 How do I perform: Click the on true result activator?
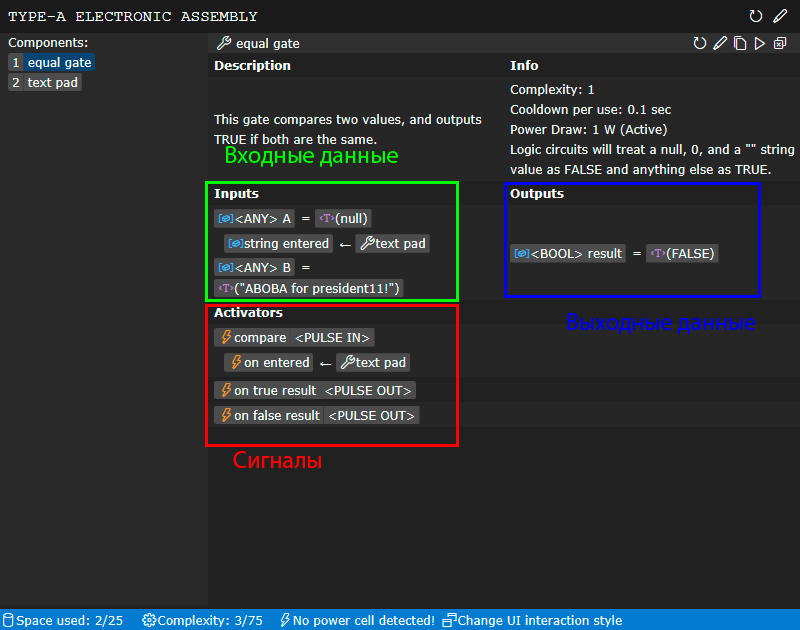click(x=268, y=391)
